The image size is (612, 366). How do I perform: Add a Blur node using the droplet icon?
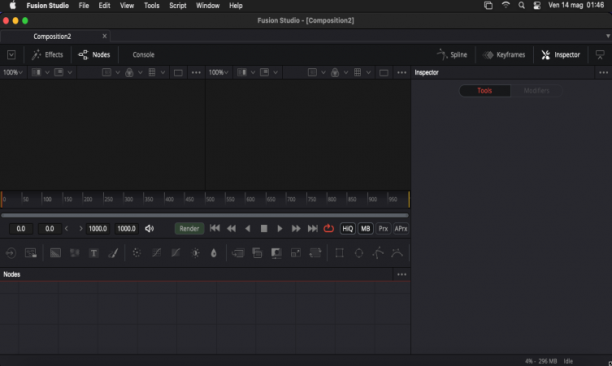pyautogui.click(x=213, y=253)
